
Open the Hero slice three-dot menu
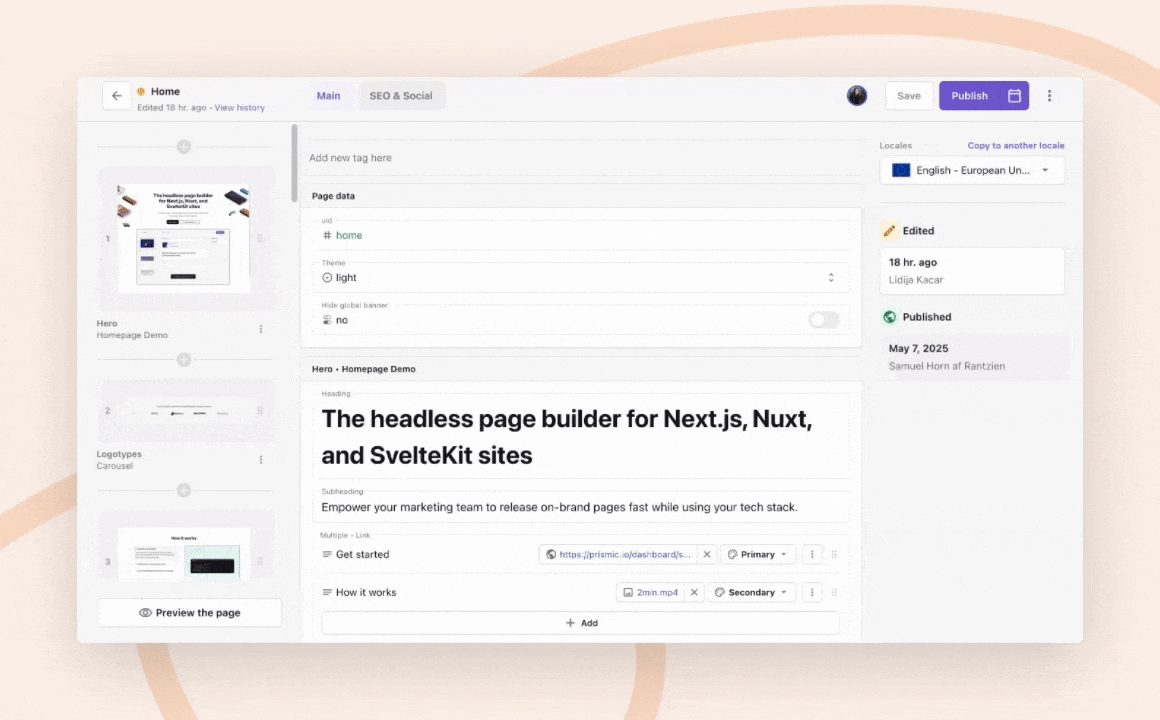click(x=261, y=329)
